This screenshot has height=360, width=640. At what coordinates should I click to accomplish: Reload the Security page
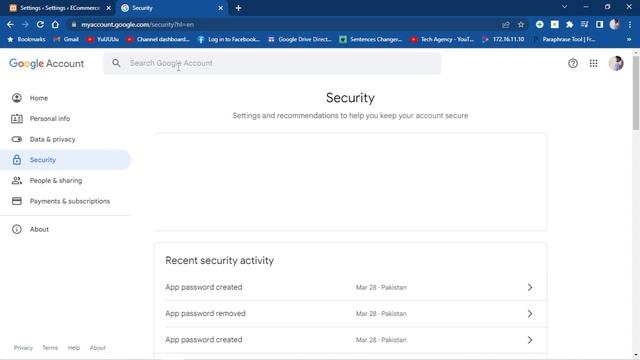point(40,24)
